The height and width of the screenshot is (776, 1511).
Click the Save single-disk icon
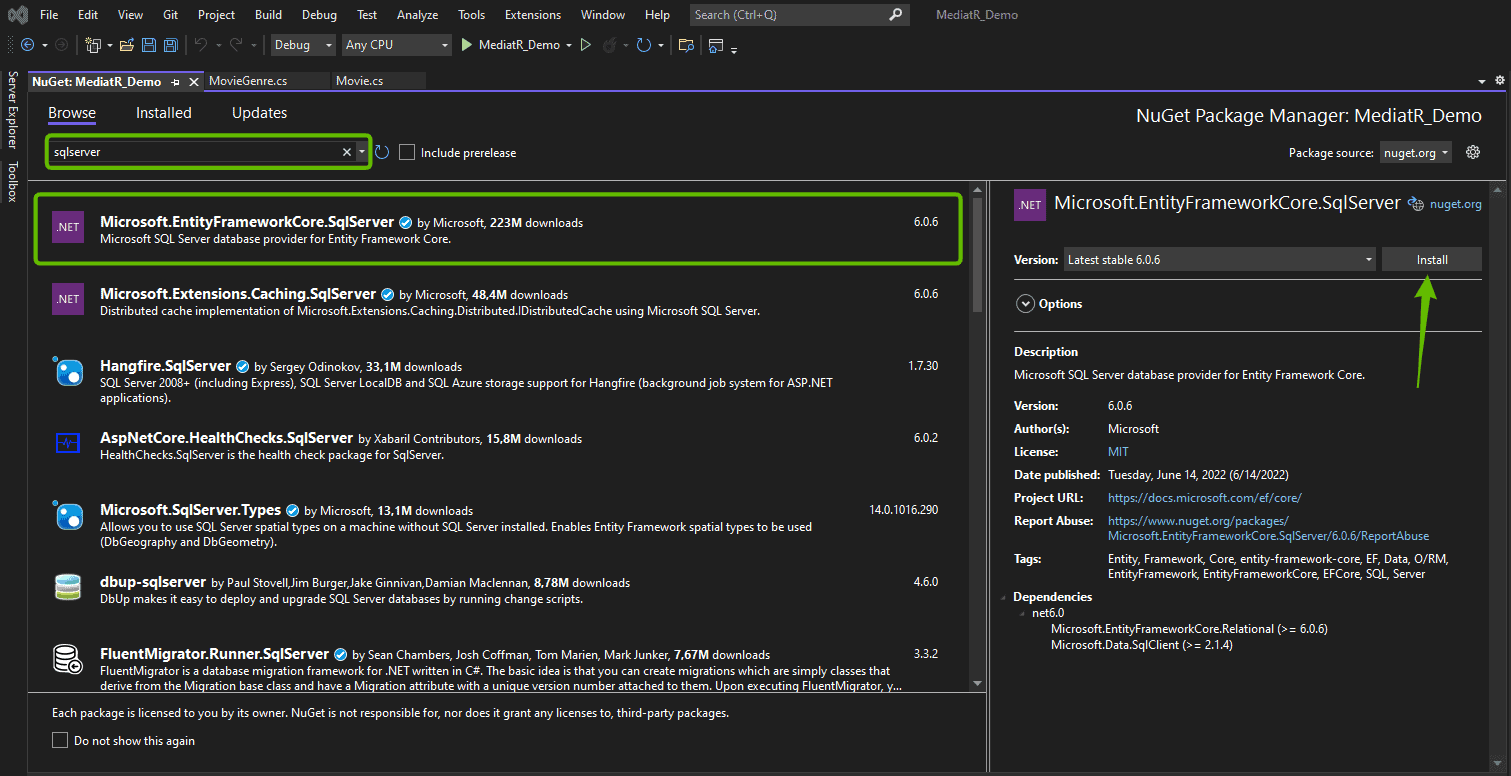tap(149, 45)
